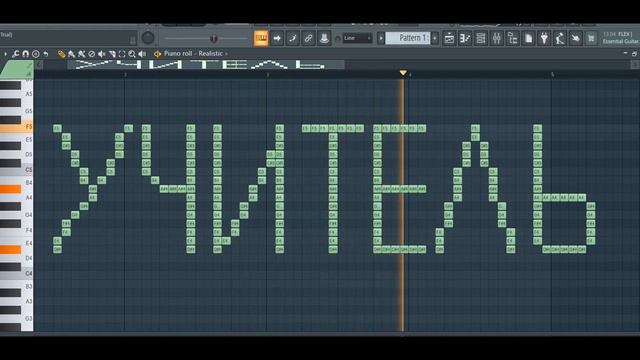Click the plus button right of Pattern 1

click(x=435, y=38)
